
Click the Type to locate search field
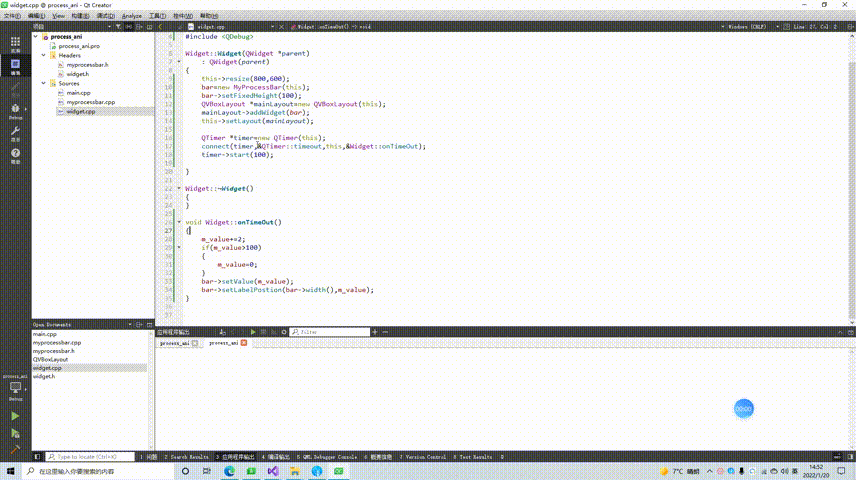tap(90, 457)
